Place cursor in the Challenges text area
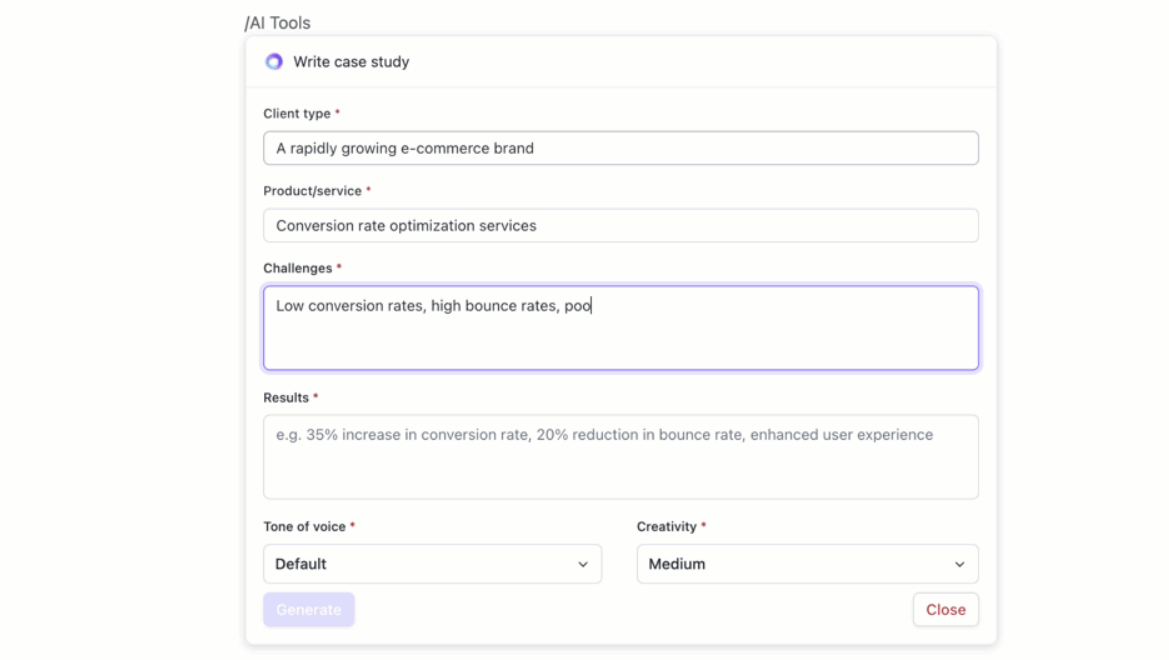This screenshot has width=1169, height=660. click(620, 328)
